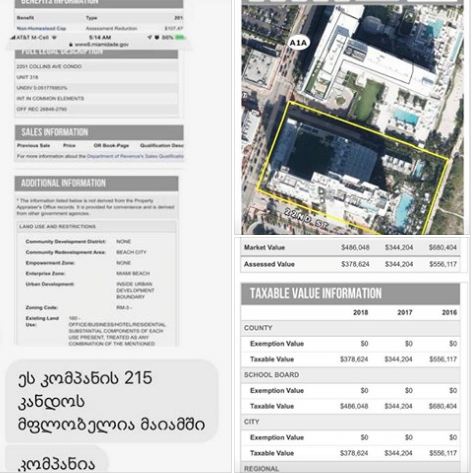Tap the cellular signal strength icon
473x473 pixels.
coord(13,38)
